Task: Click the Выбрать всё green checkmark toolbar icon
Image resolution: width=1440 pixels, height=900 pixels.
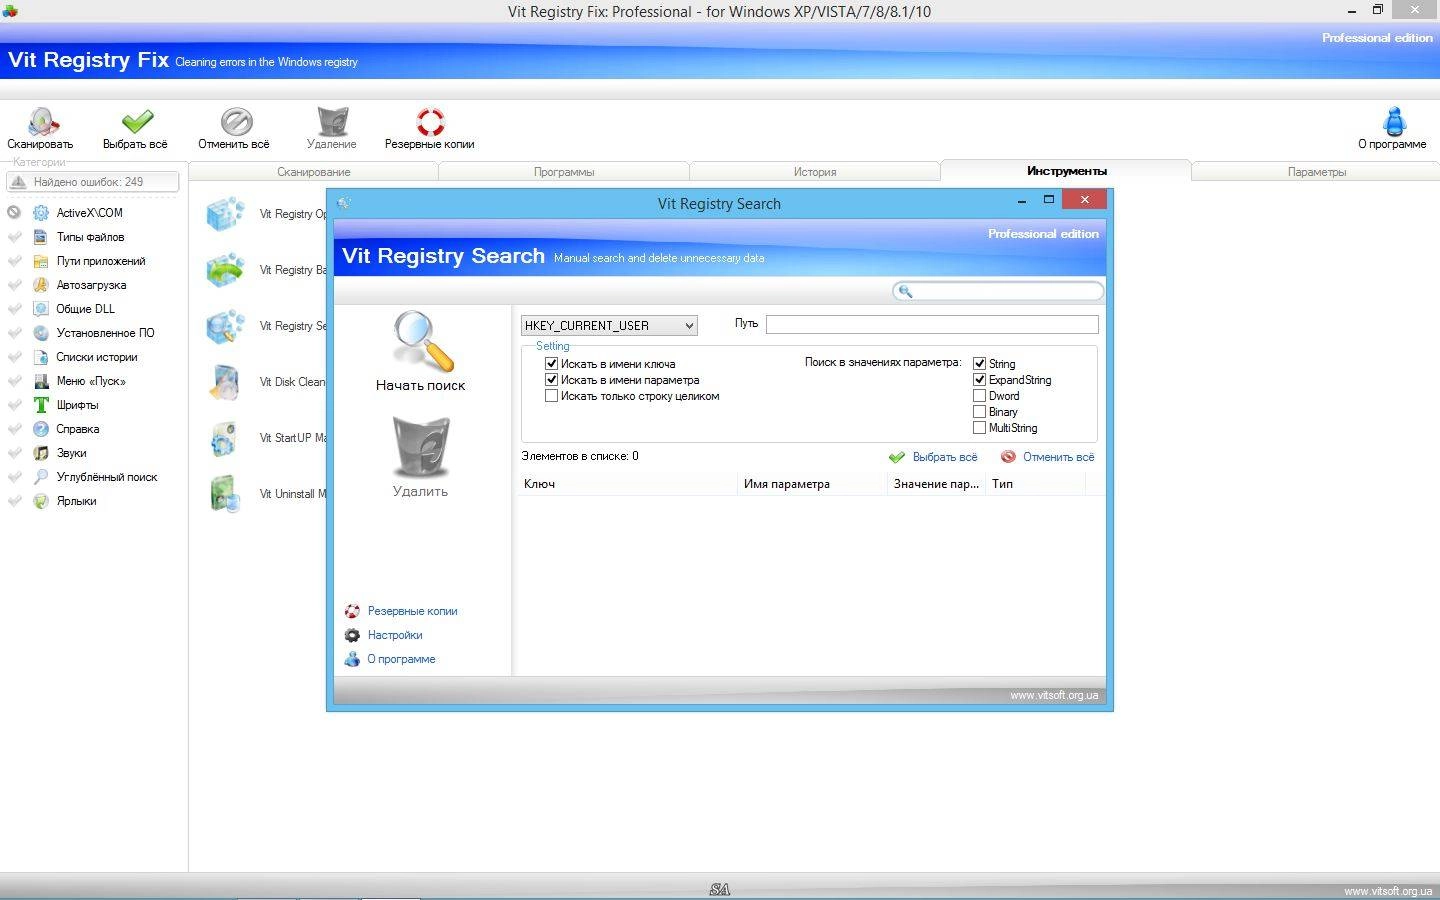Action: tap(137, 121)
